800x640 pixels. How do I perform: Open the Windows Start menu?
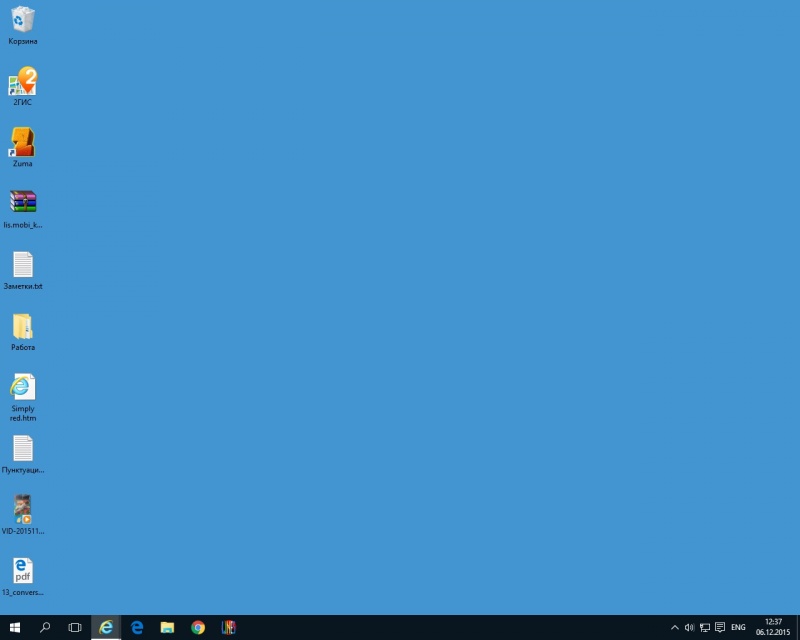coord(15,627)
